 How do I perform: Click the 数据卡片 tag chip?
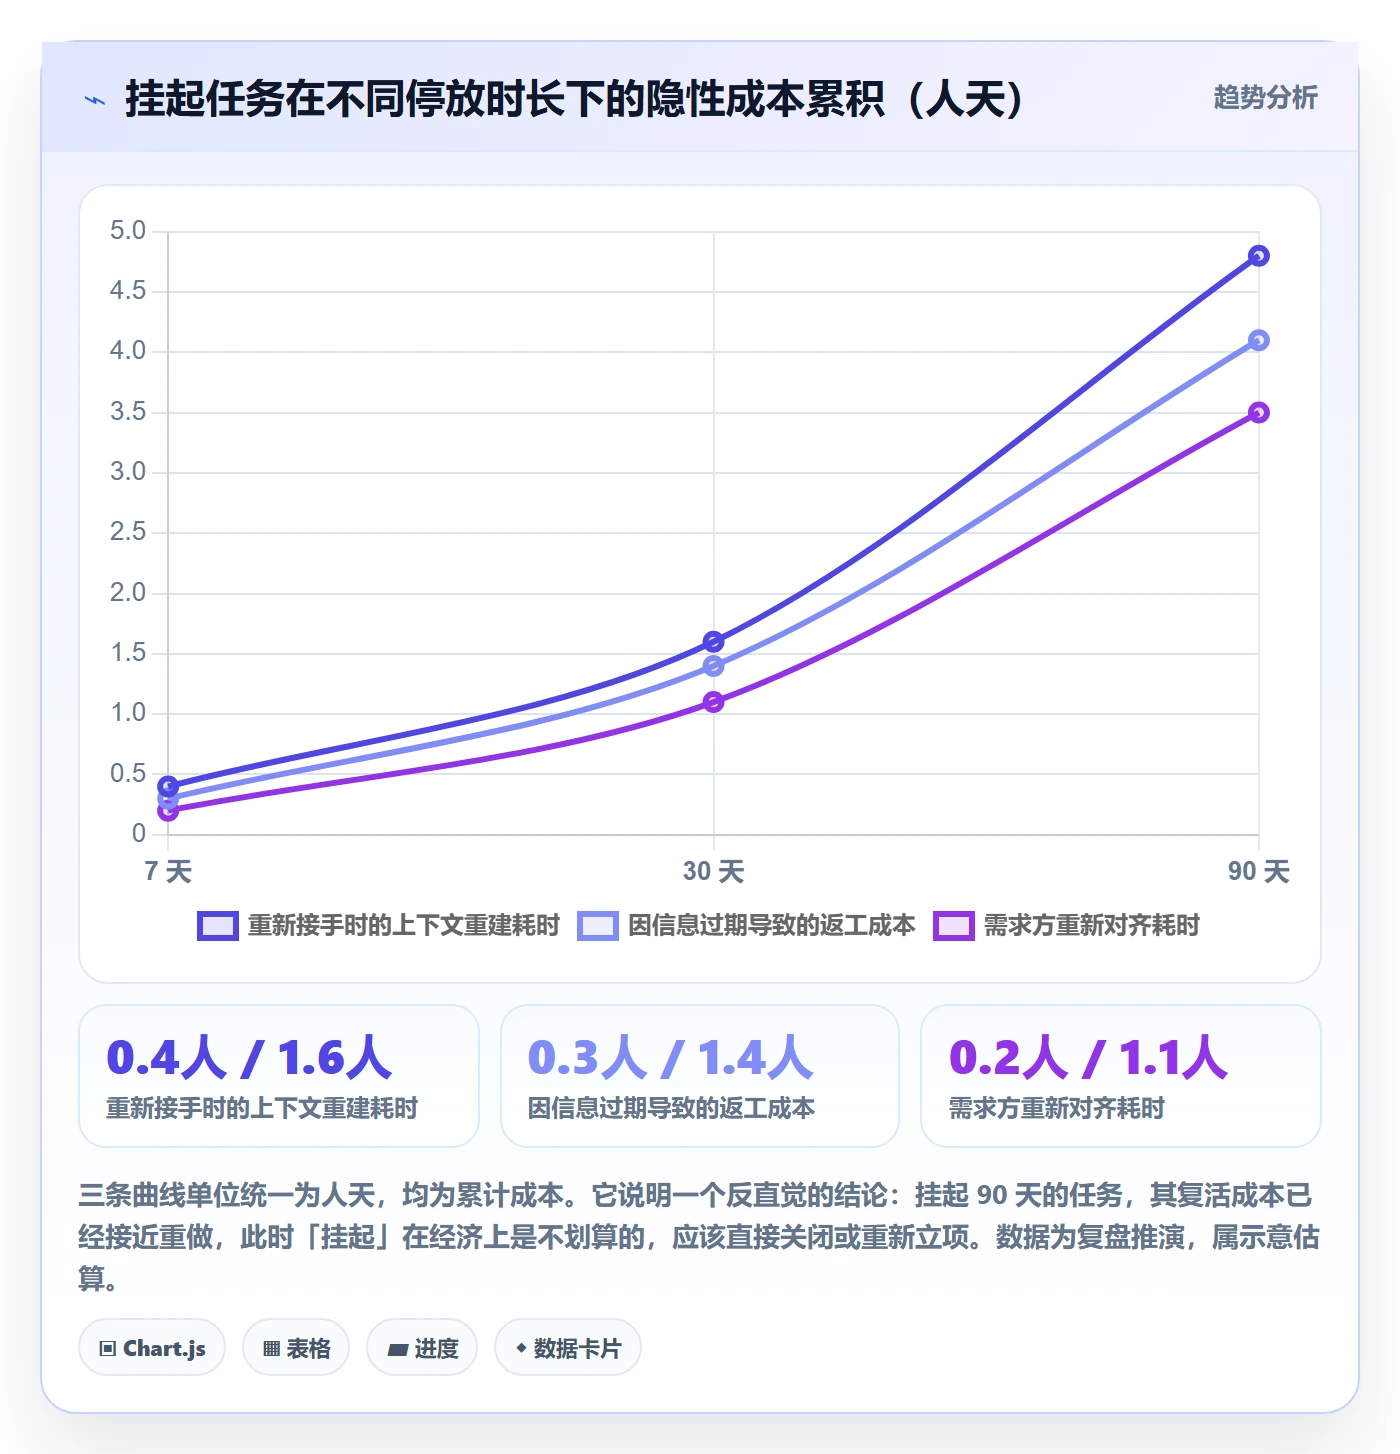[568, 1348]
